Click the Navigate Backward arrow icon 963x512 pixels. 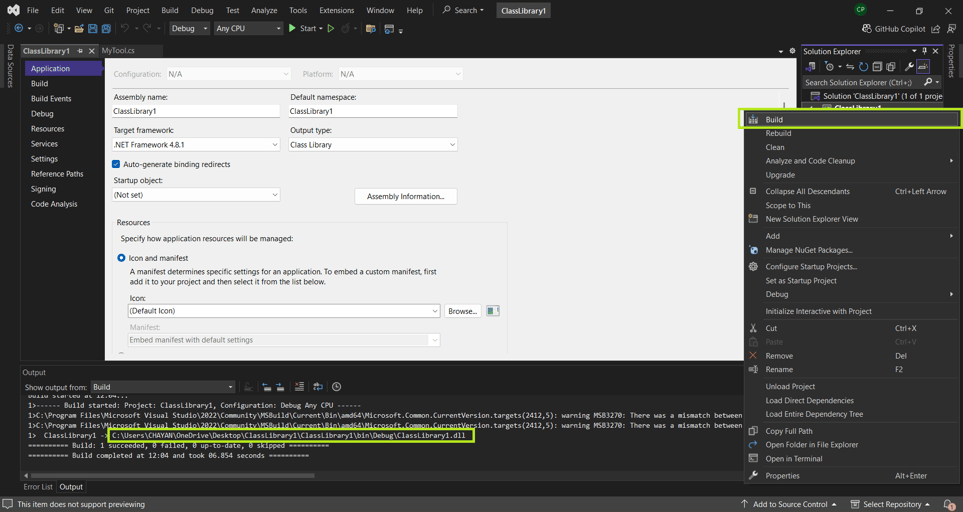[19, 28]
